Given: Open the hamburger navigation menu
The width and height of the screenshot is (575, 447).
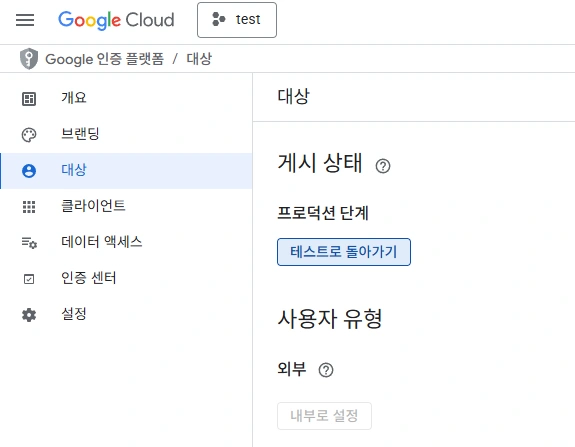Looking at the screenshot, I should 25,20.
